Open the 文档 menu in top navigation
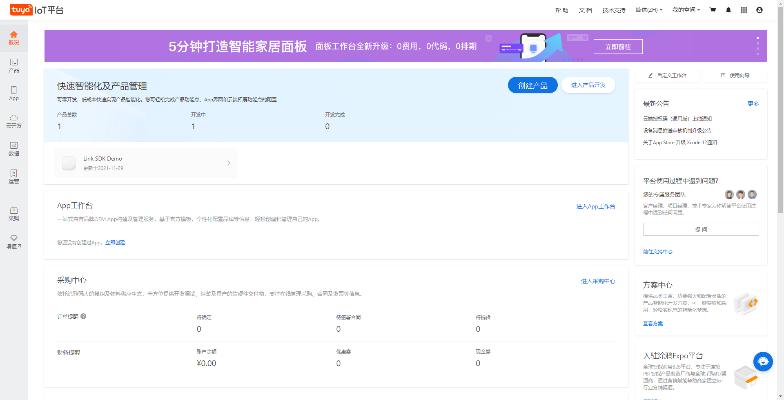This screenshot has height=400, width=784. point(587,9)
